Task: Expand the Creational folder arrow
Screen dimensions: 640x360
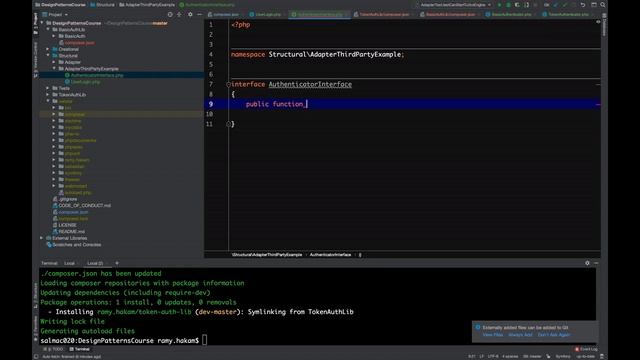Action: pyautogui.click(x=48, y=49)
